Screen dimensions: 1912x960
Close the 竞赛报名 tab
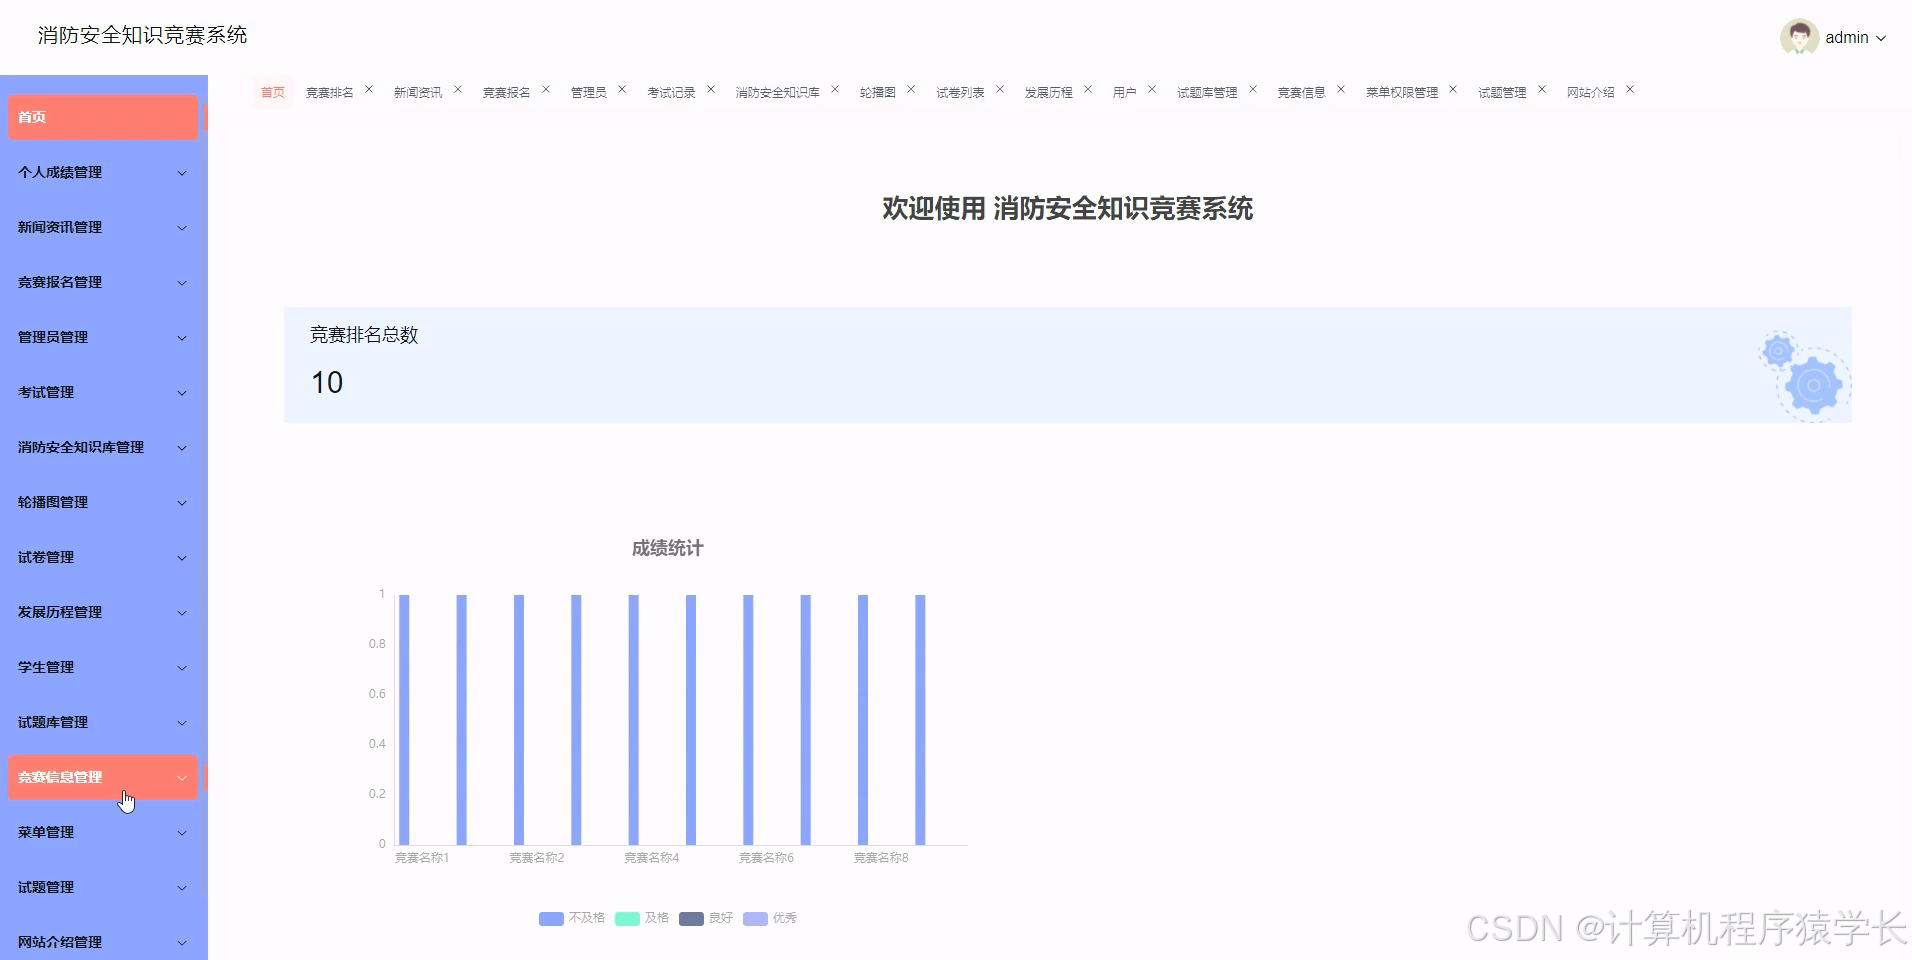point(546,90)
